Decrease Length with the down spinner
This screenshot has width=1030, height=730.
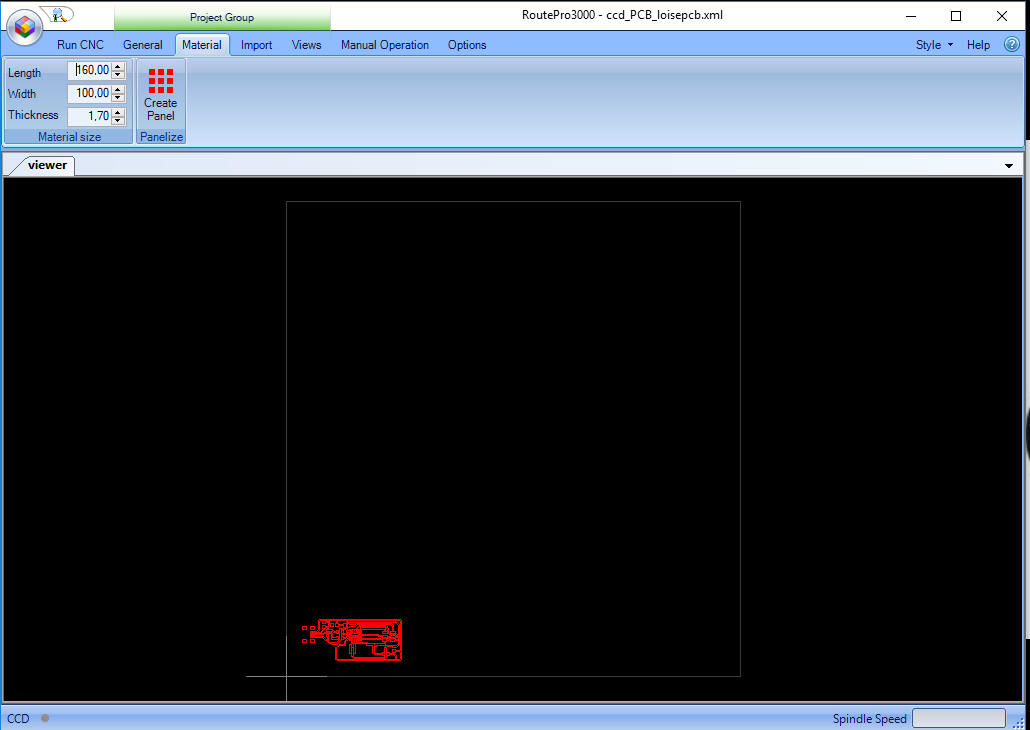tap(118, 75)
